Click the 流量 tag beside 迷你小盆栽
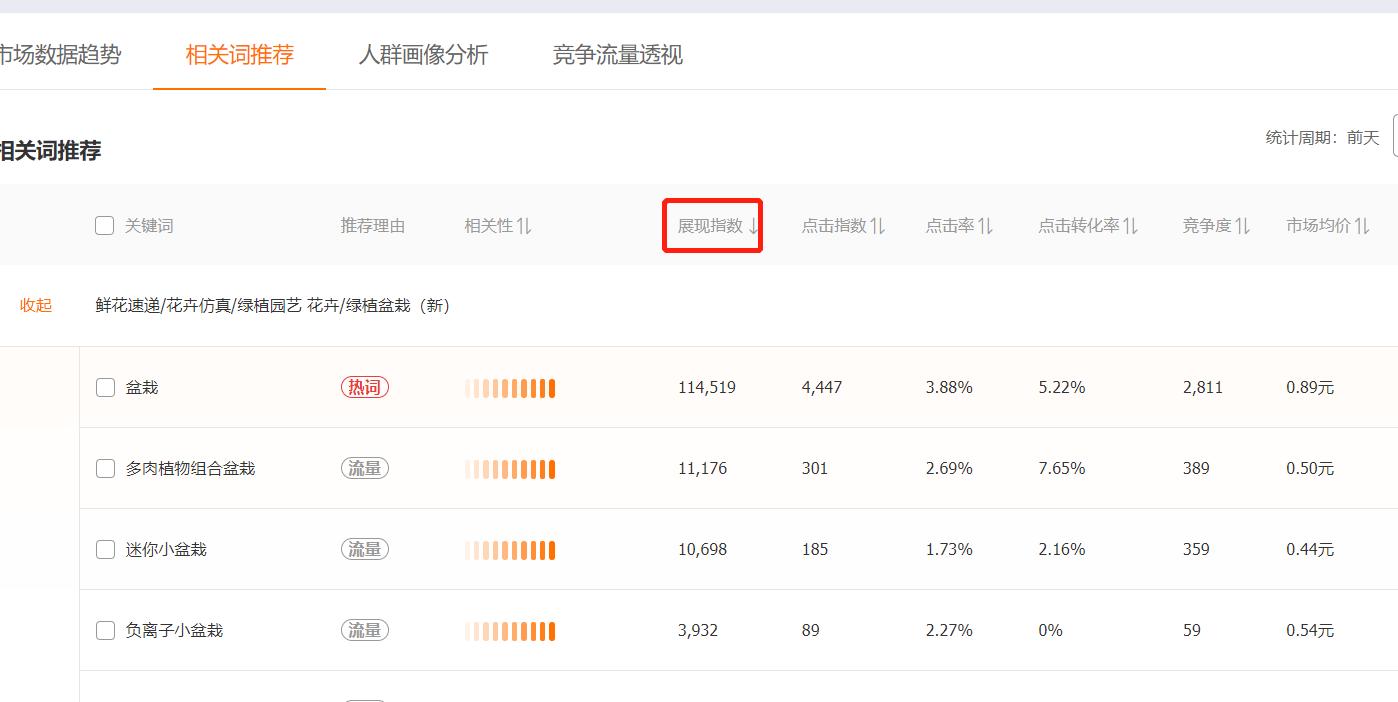The image size is (1398, 702). coord(364,548)
